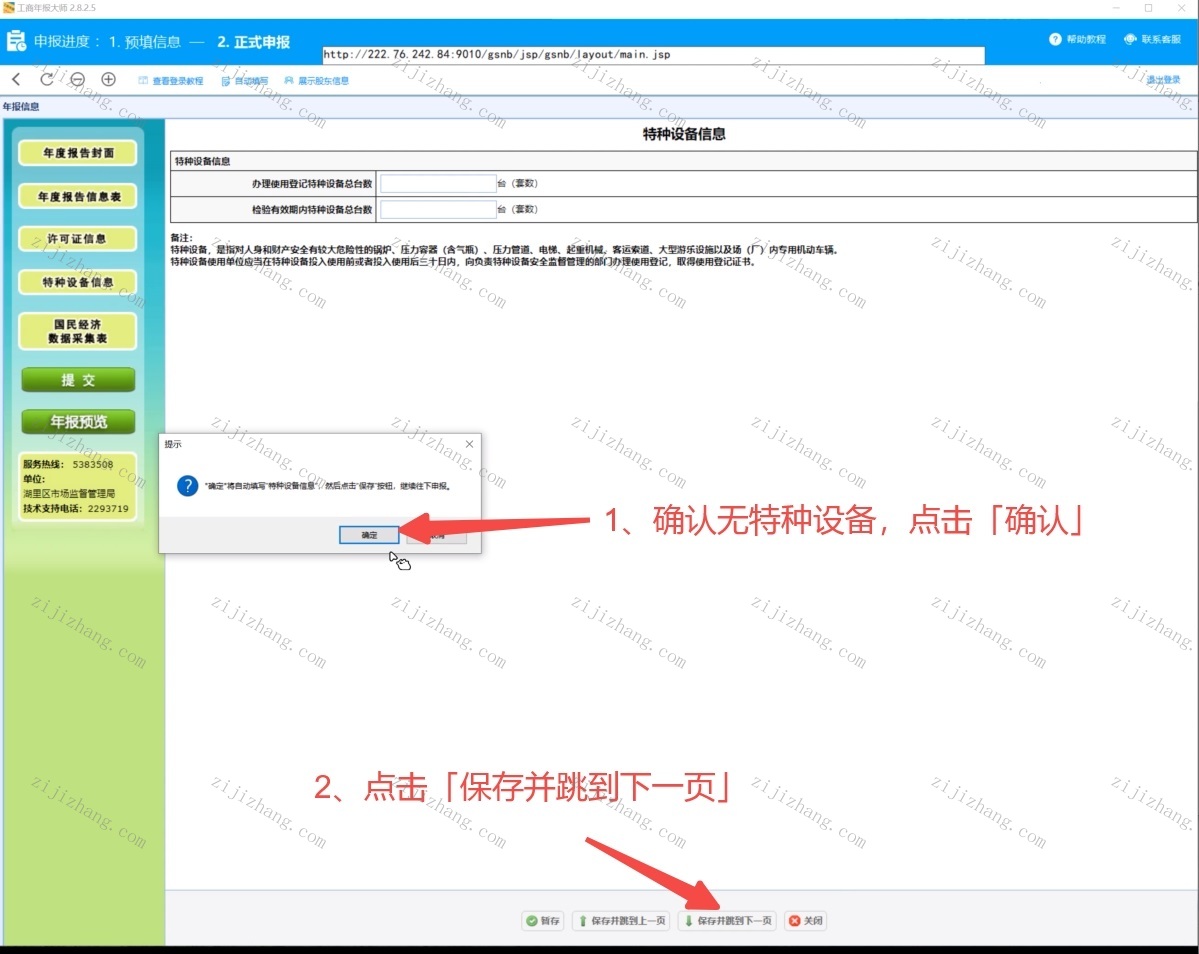This screenshot has width=1199, height=954.
Task: Click the 暂存 button at the bottom
Action: tap(543, 920)
